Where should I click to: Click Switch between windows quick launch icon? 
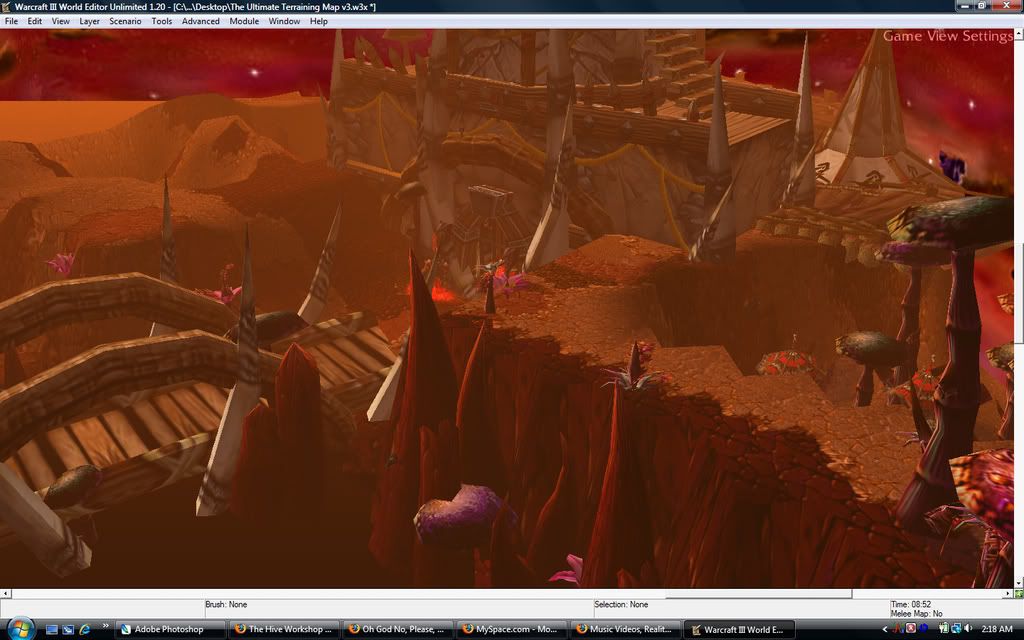(68, 630)
